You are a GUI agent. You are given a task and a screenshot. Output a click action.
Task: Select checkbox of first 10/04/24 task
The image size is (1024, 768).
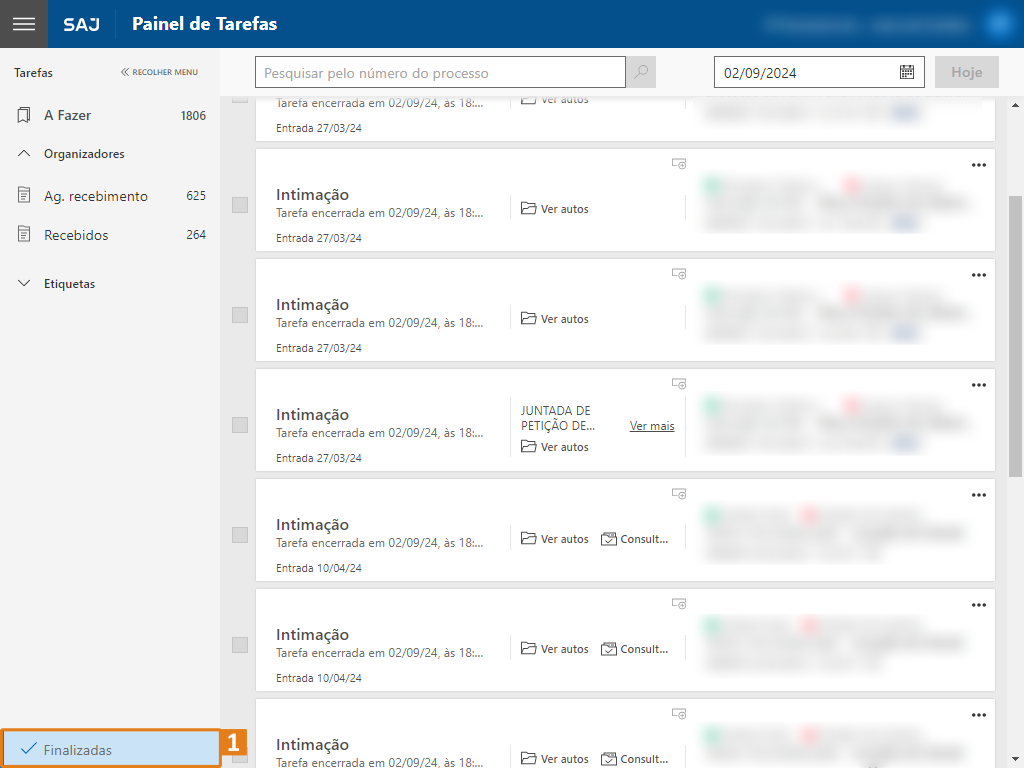240,535
